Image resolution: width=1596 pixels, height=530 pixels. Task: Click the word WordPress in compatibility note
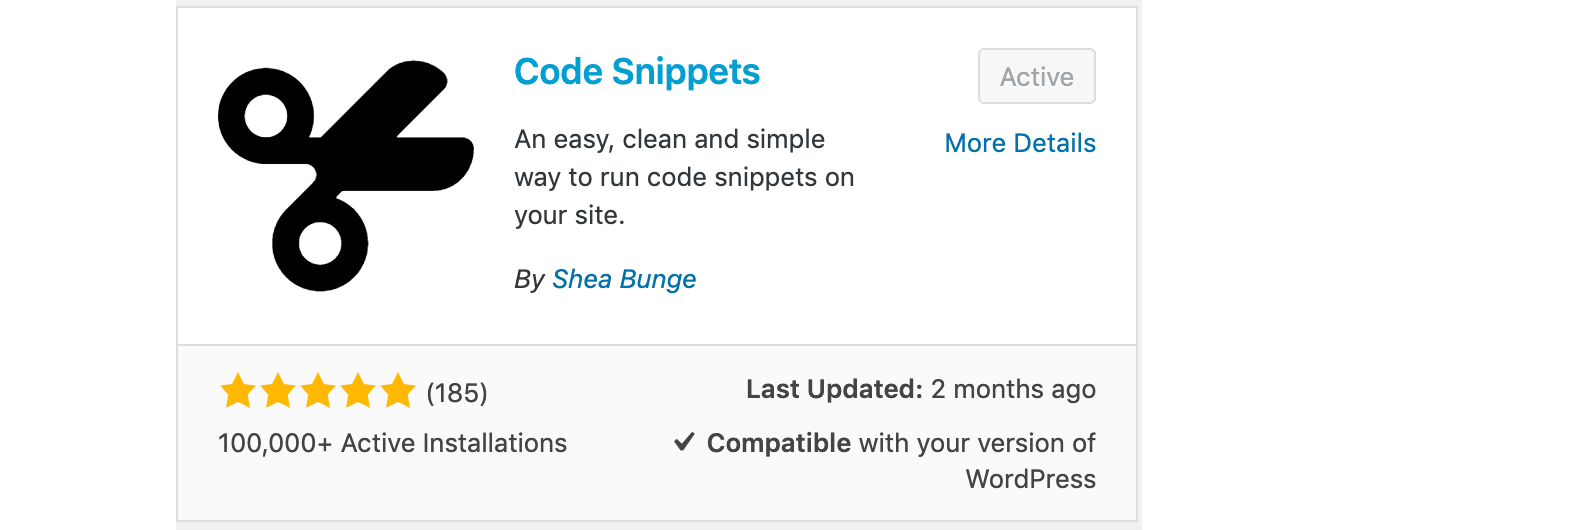tap(1030, 479)
